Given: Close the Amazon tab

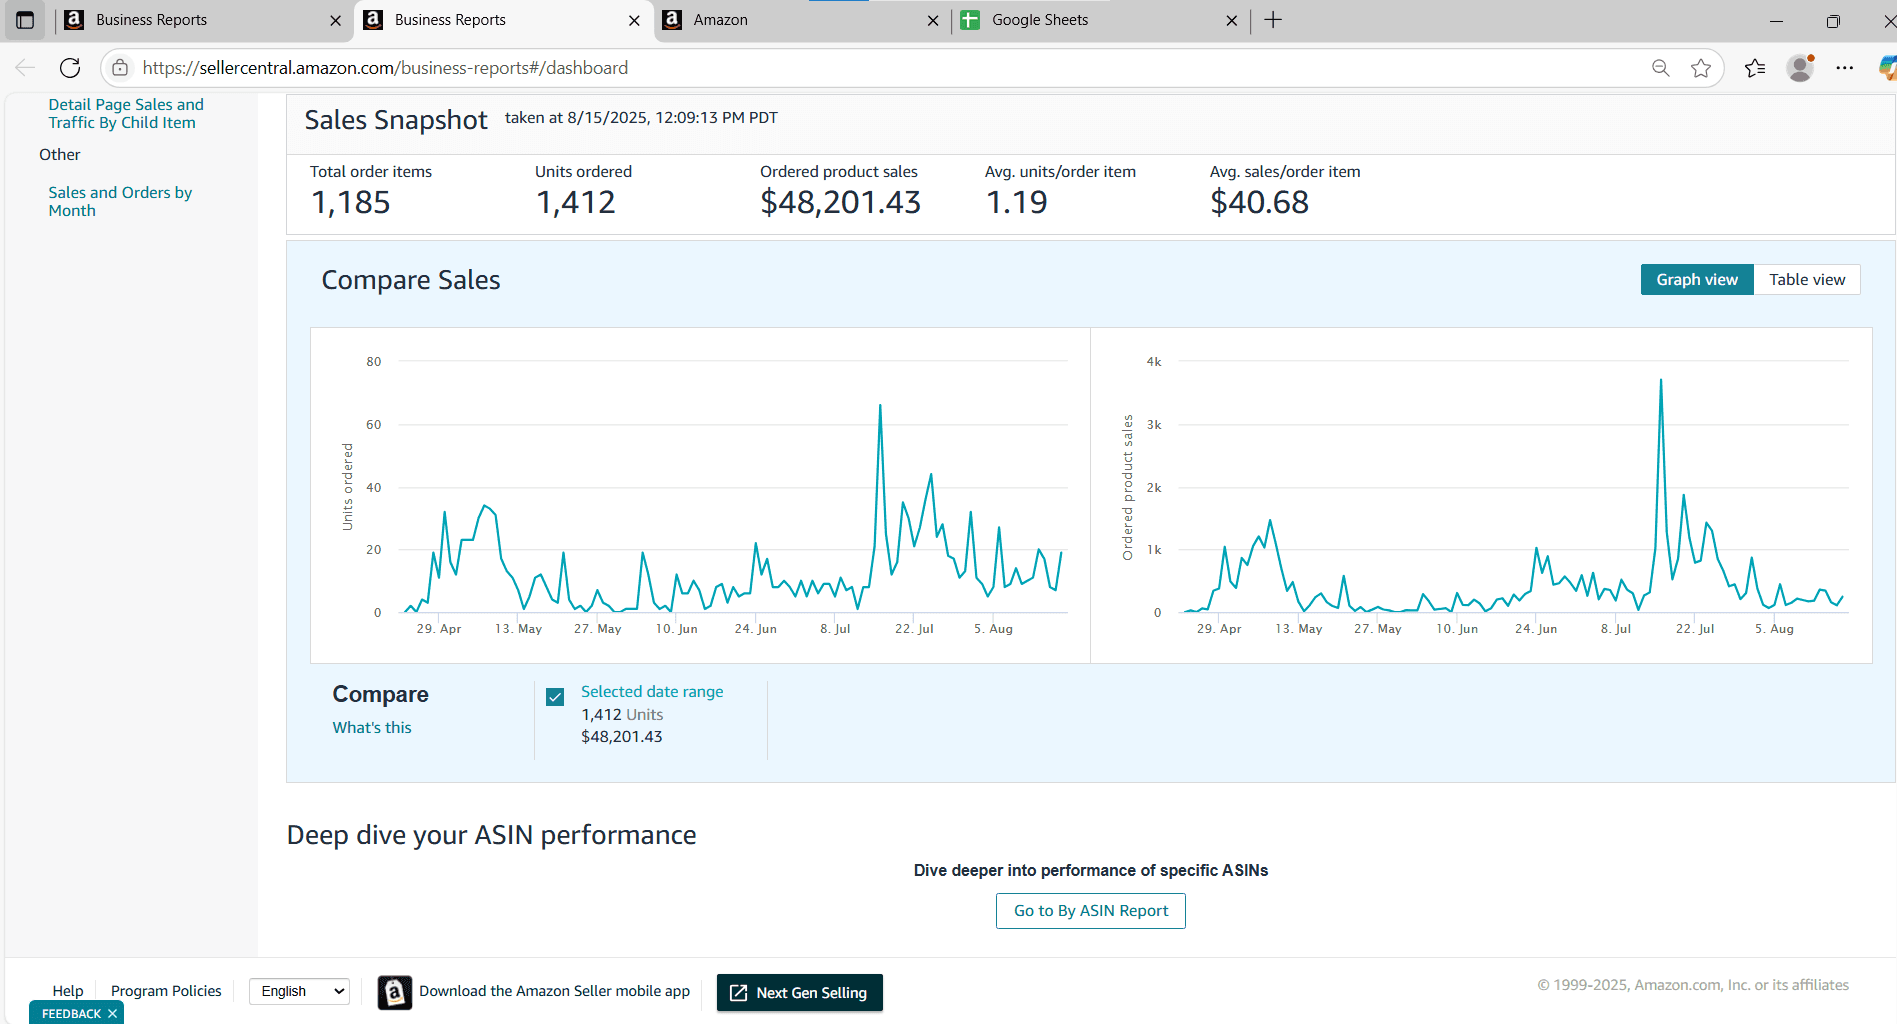Looking at the screenshot, I should point(933,20).
